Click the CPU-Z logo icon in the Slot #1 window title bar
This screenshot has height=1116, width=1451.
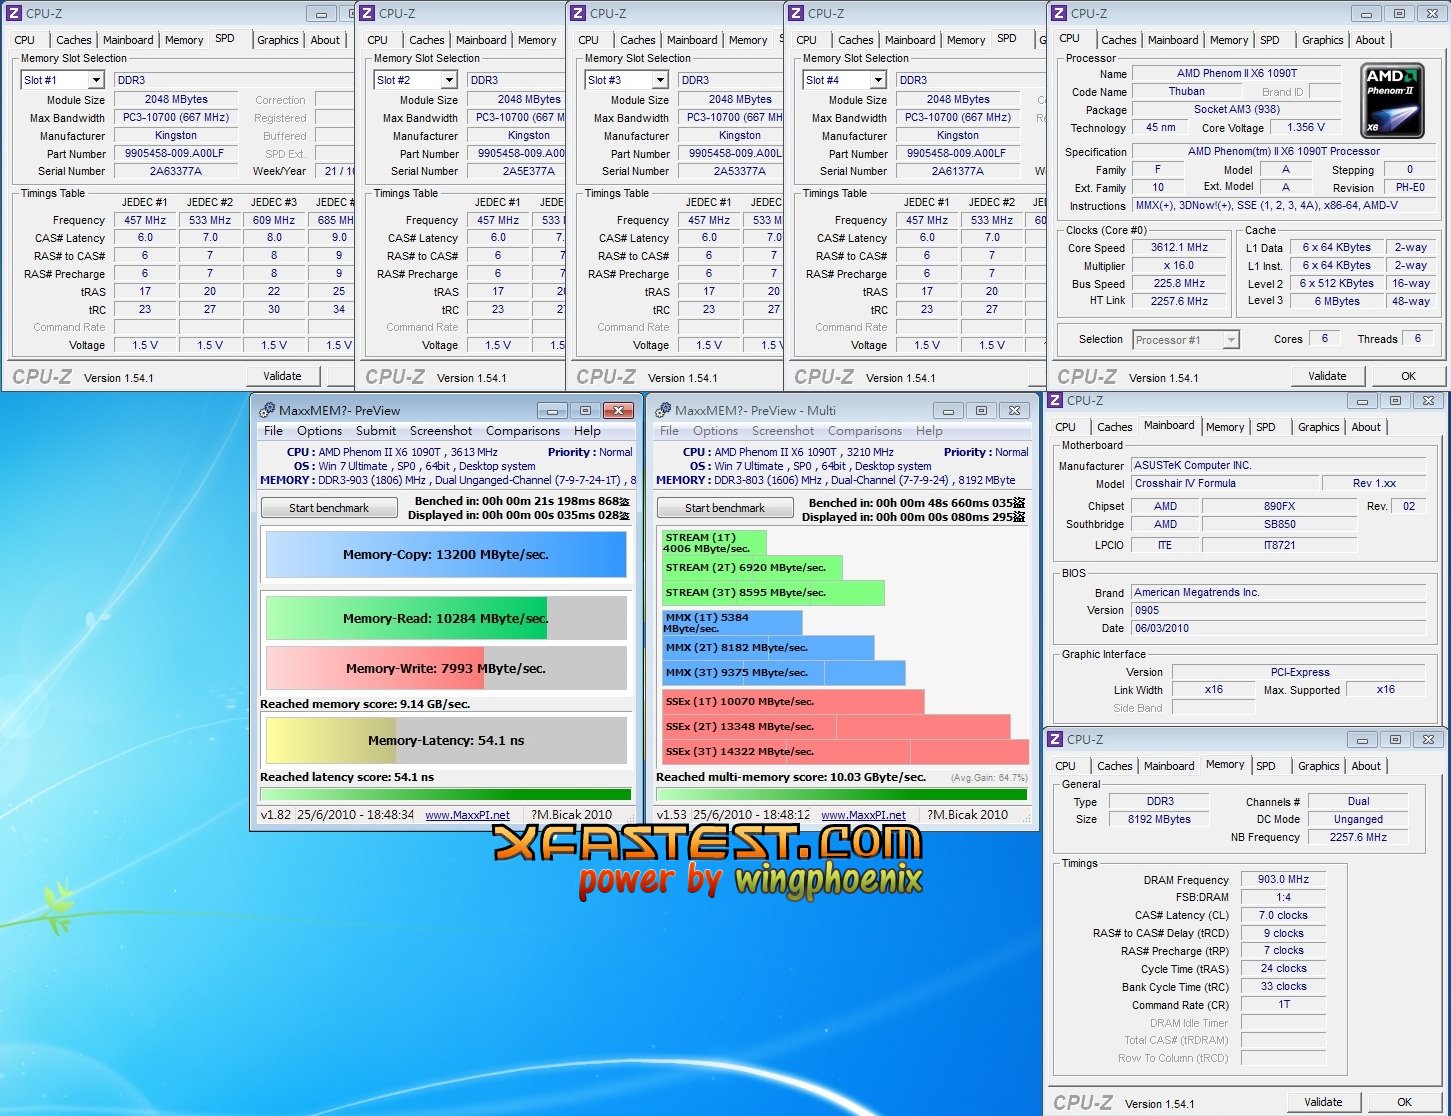[x=14, y=13]
